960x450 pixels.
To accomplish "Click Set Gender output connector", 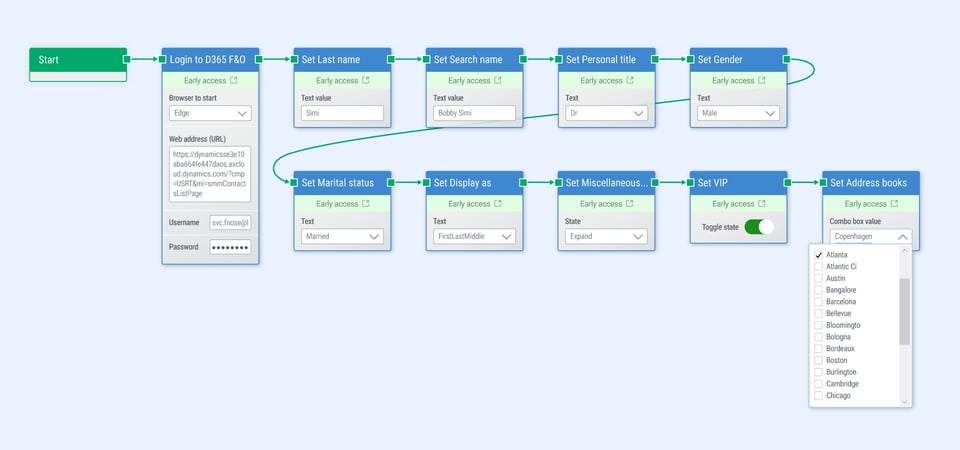I will click(787, 59).
